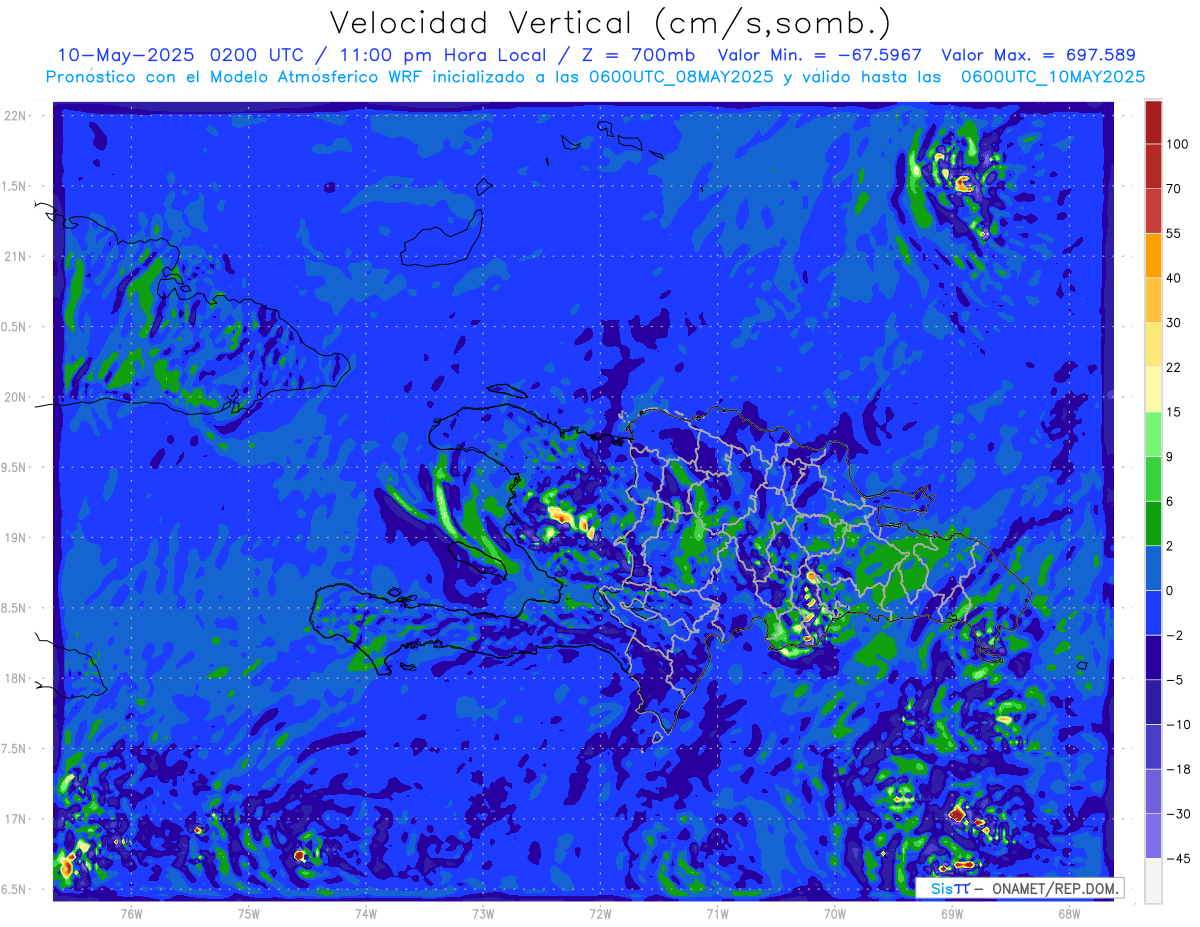Click the 73W longitude label

(483, 913)
